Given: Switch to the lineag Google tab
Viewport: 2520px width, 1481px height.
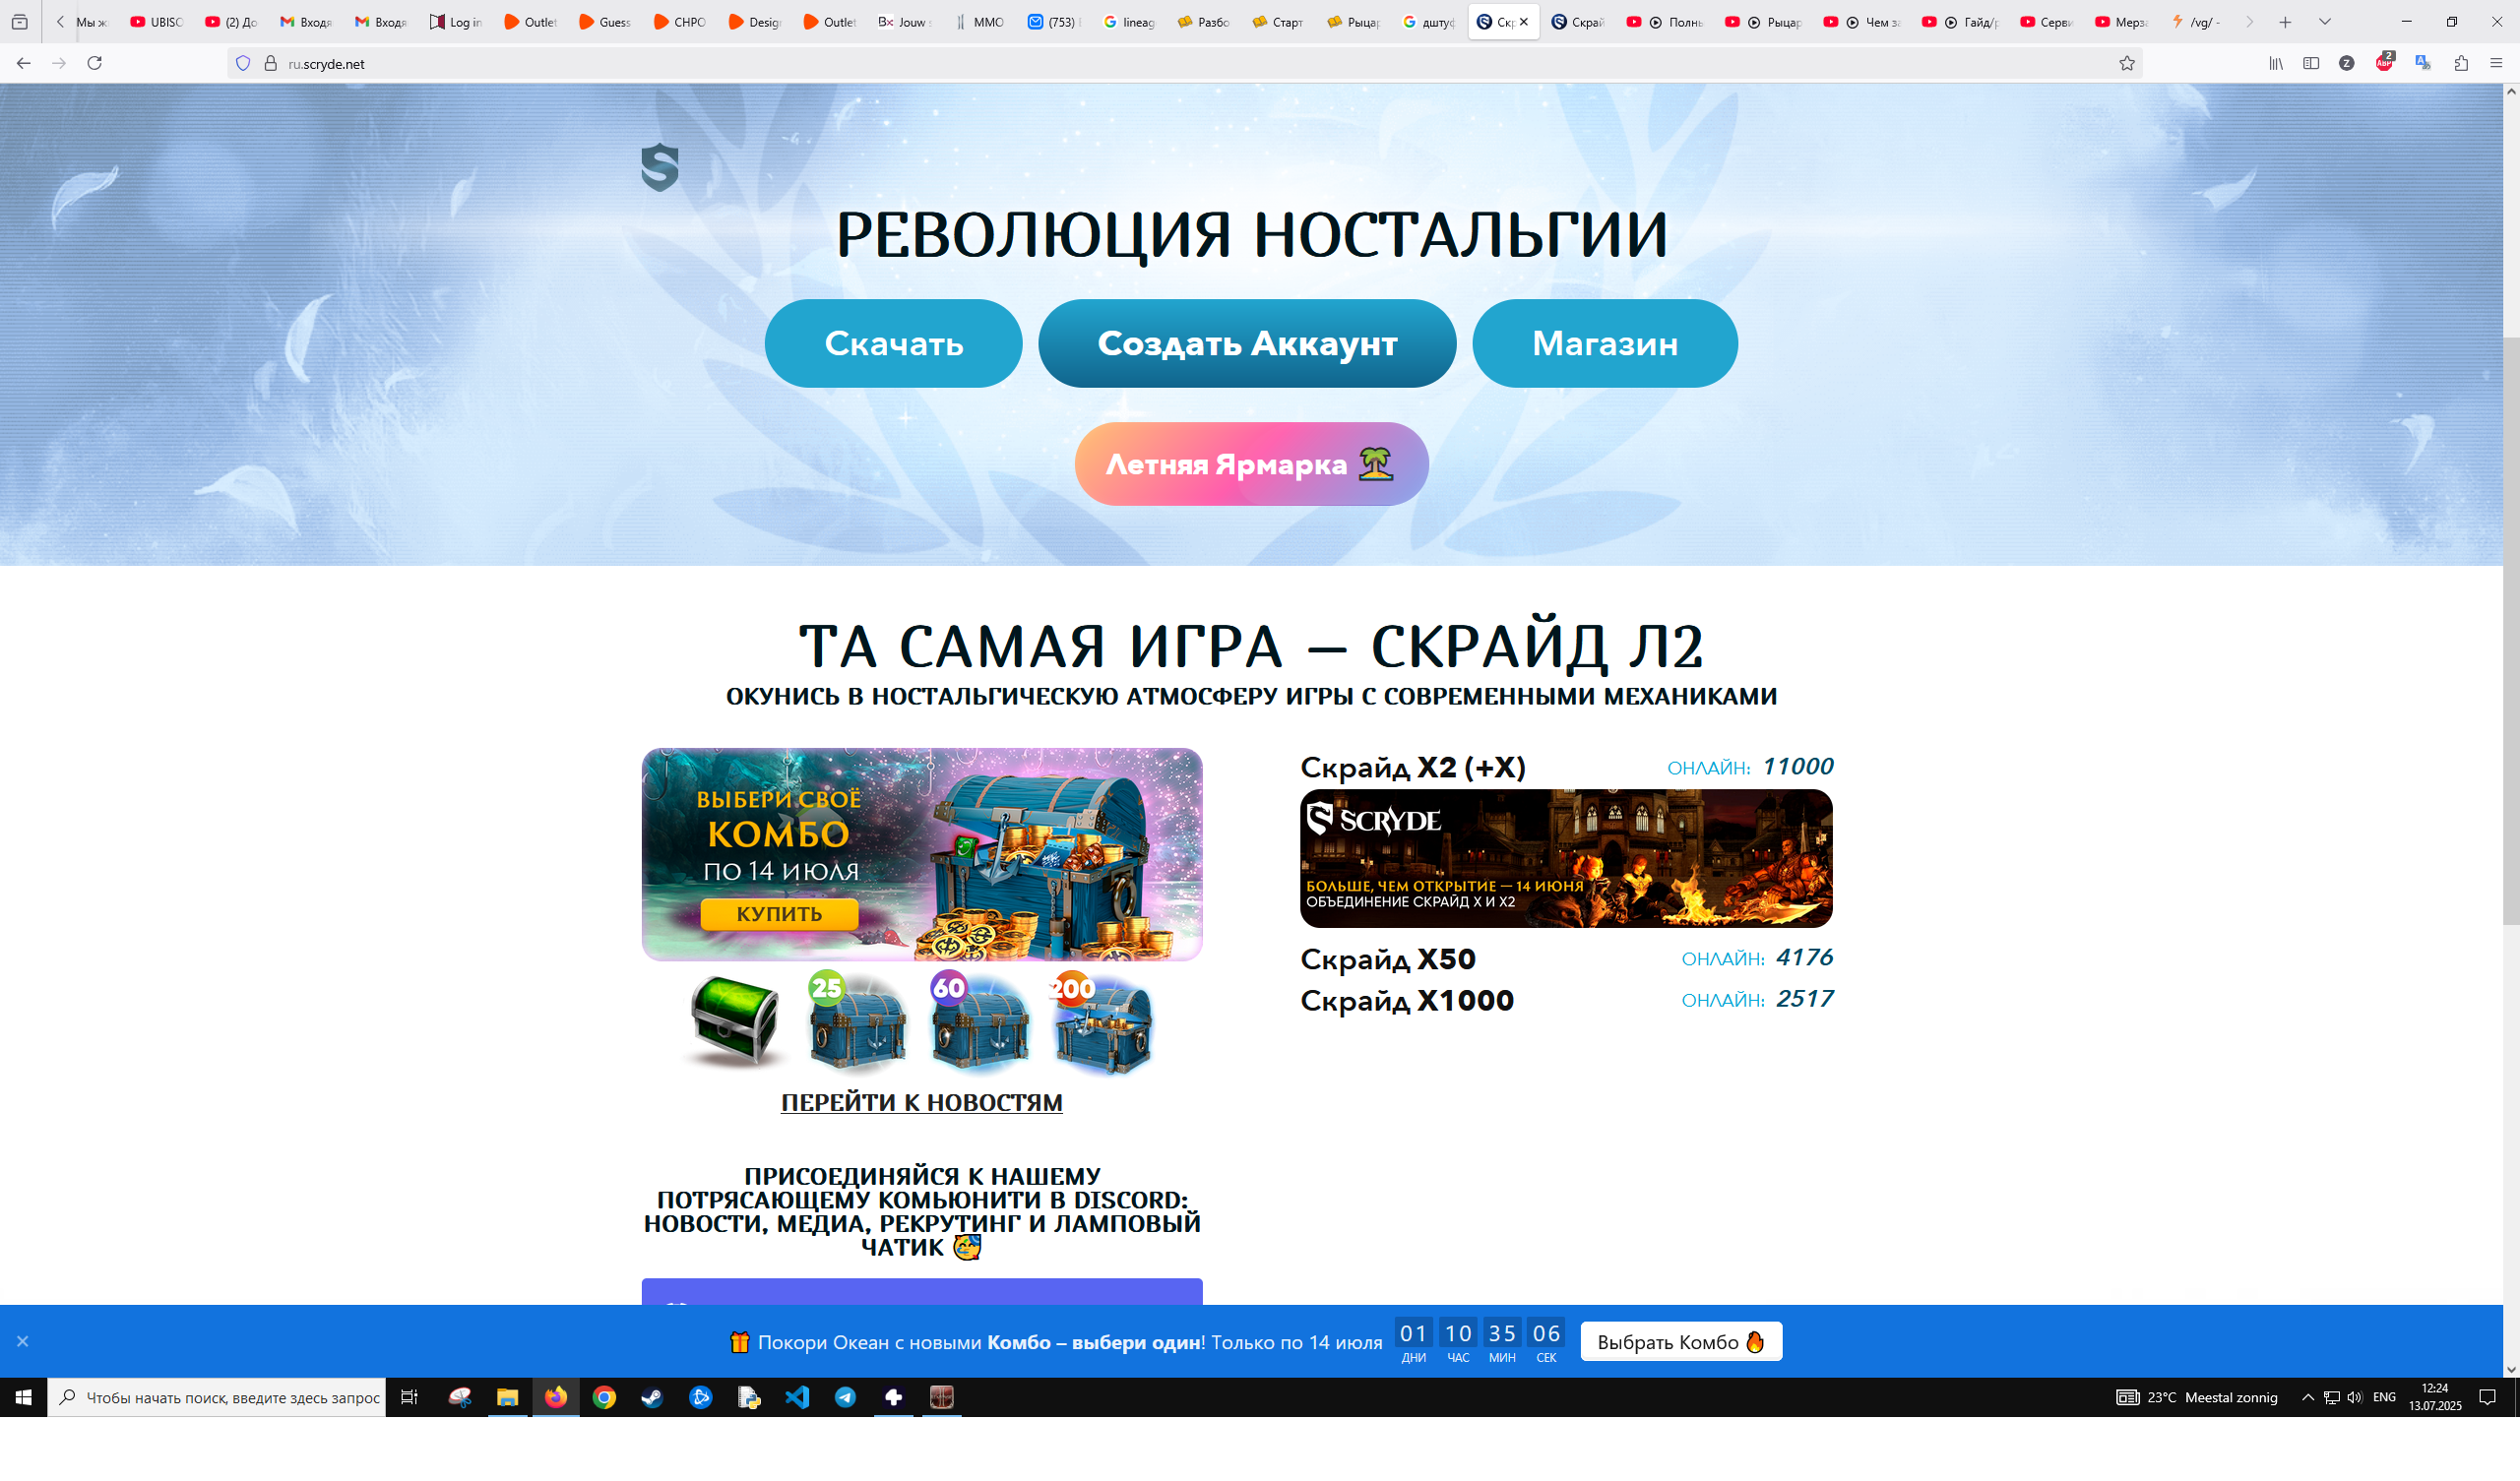Looking at the screenshot, I should 1128,22.
